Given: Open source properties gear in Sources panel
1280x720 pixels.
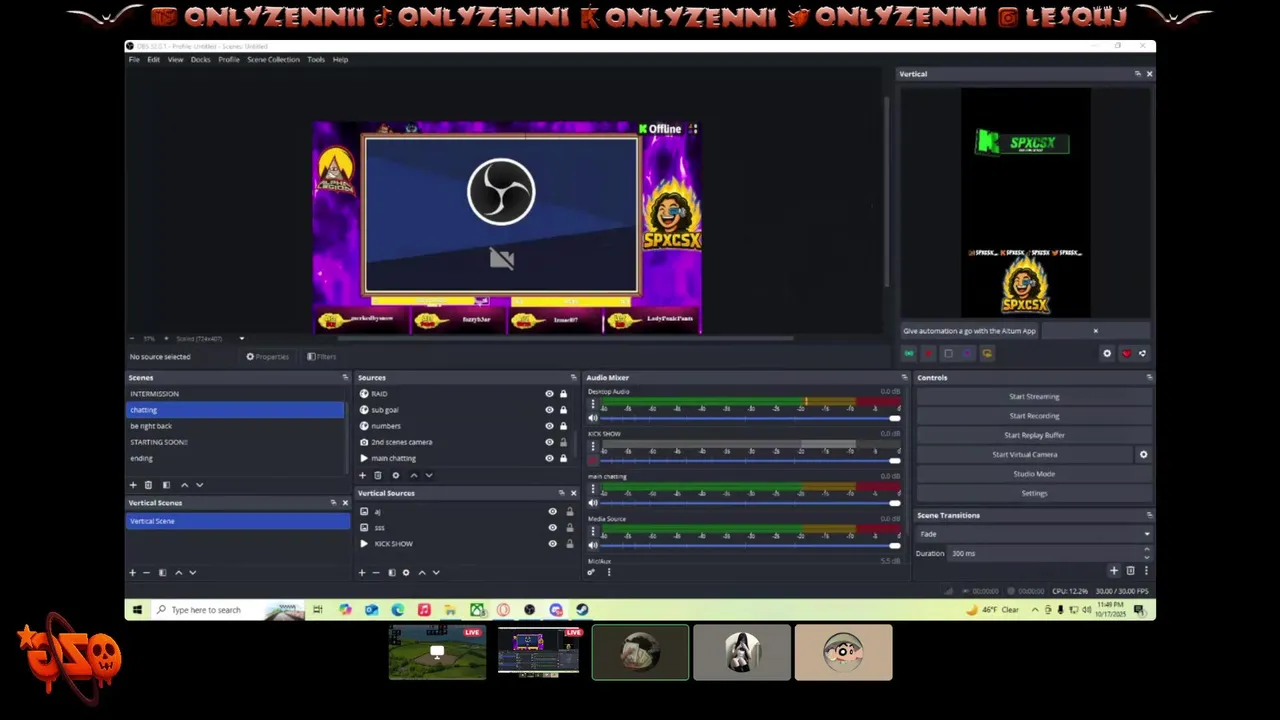Looking at the screenshot, I should pos(395,476).
